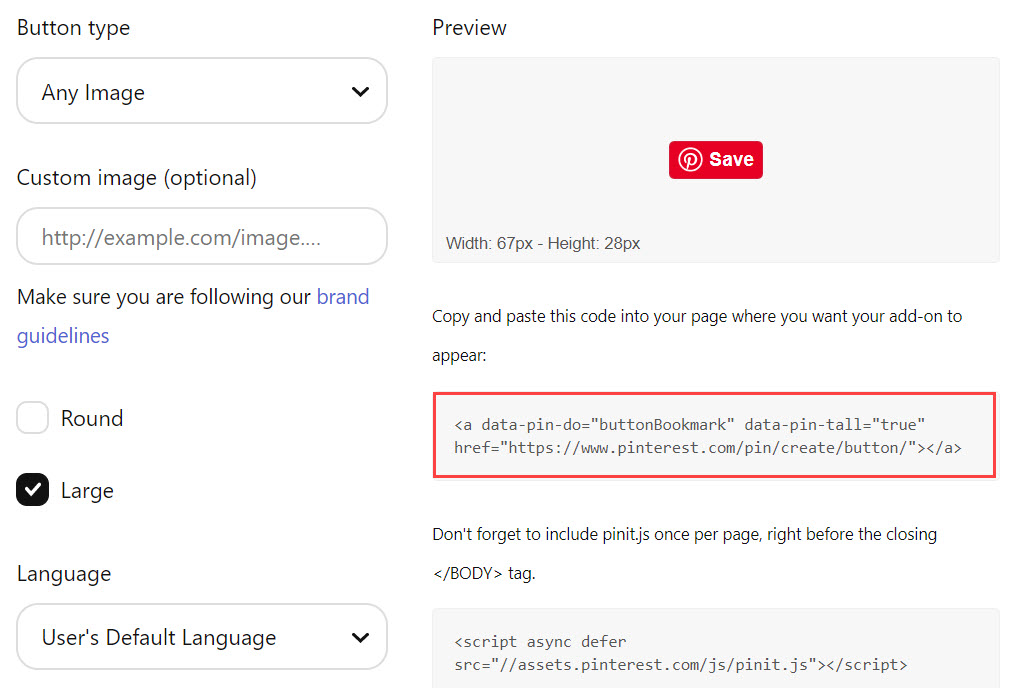Enable the Round checkbox
The width and height of the screenshot is (1020, 688).
click(33, 417)
